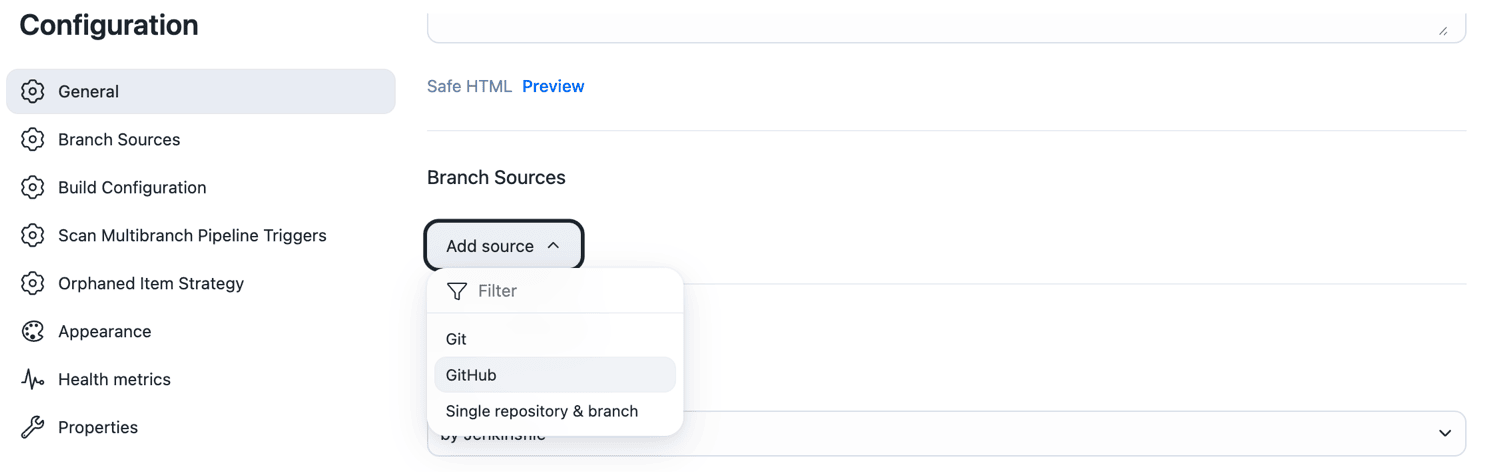Click the Orphaned Item Strategy gear icon
The height and width of the screenshot is (472, 1500).
(x=33, y=283)
